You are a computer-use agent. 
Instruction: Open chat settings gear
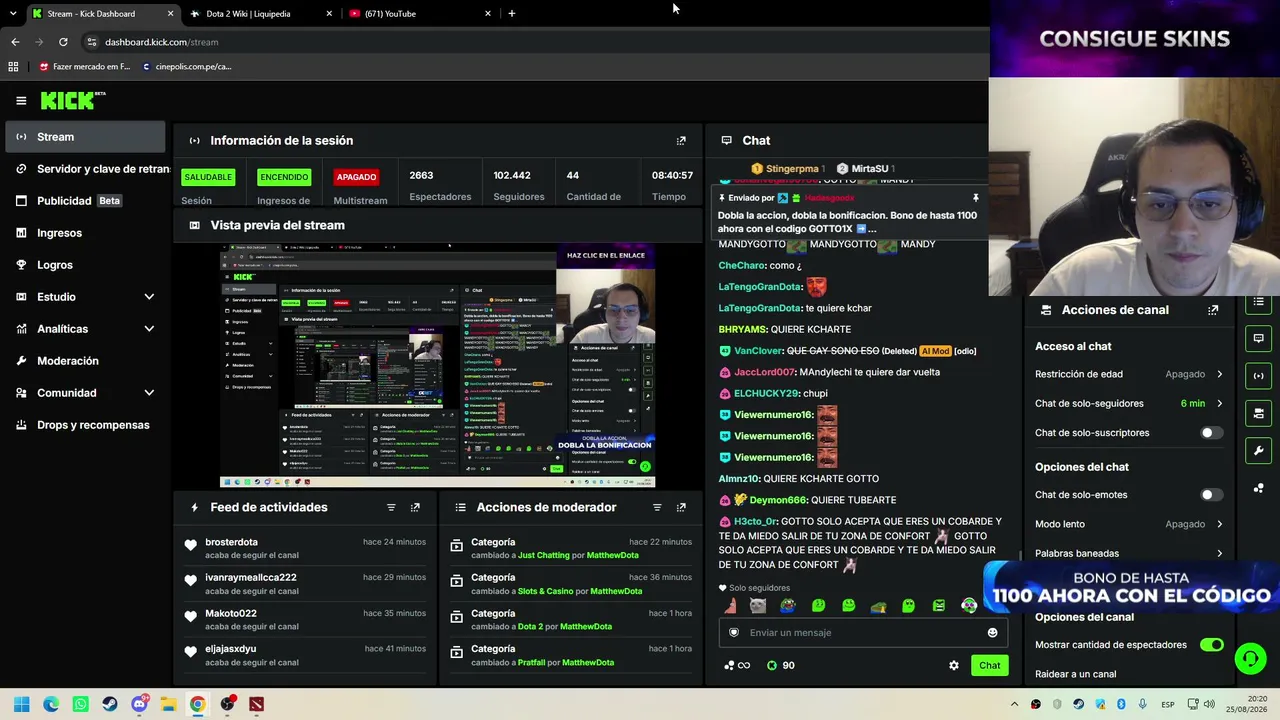click(954, 665)
